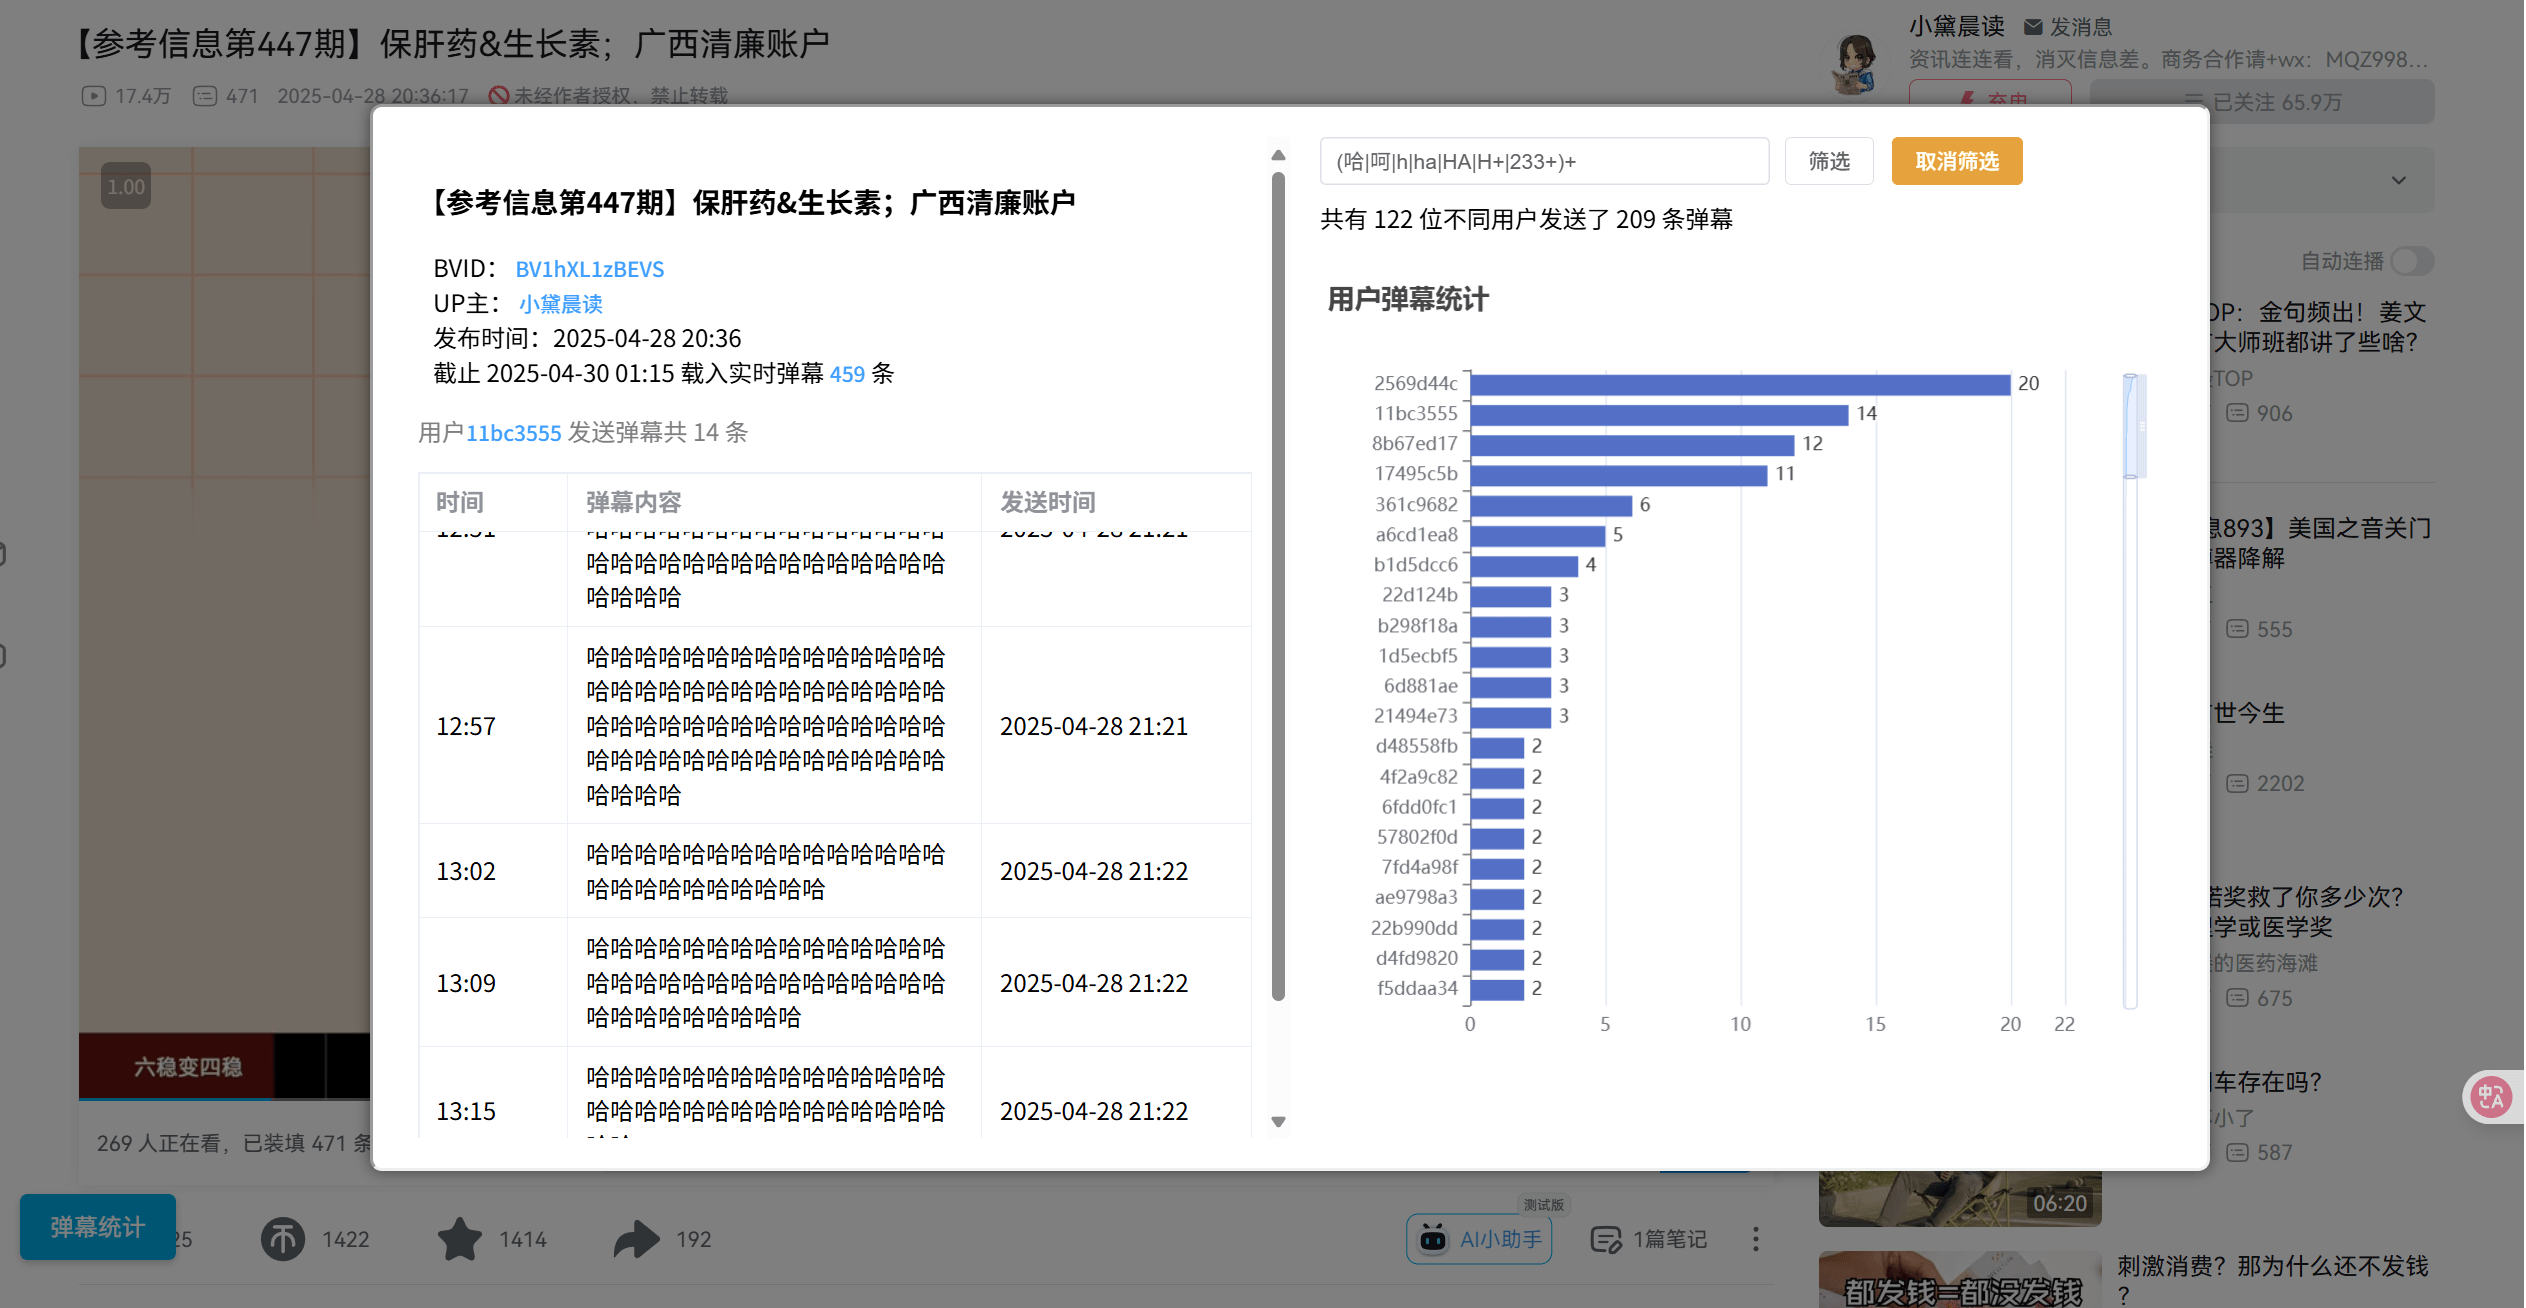Click the coin (投币) icon
Screen dimensions: 2526x1308
click(283, 1239)
